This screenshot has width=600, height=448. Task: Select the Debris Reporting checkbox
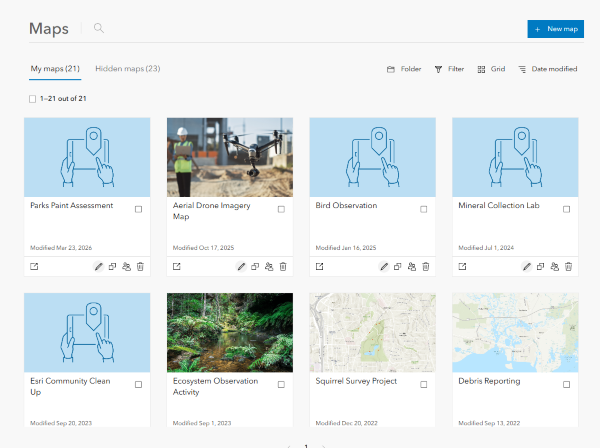(x=566, y=384)
